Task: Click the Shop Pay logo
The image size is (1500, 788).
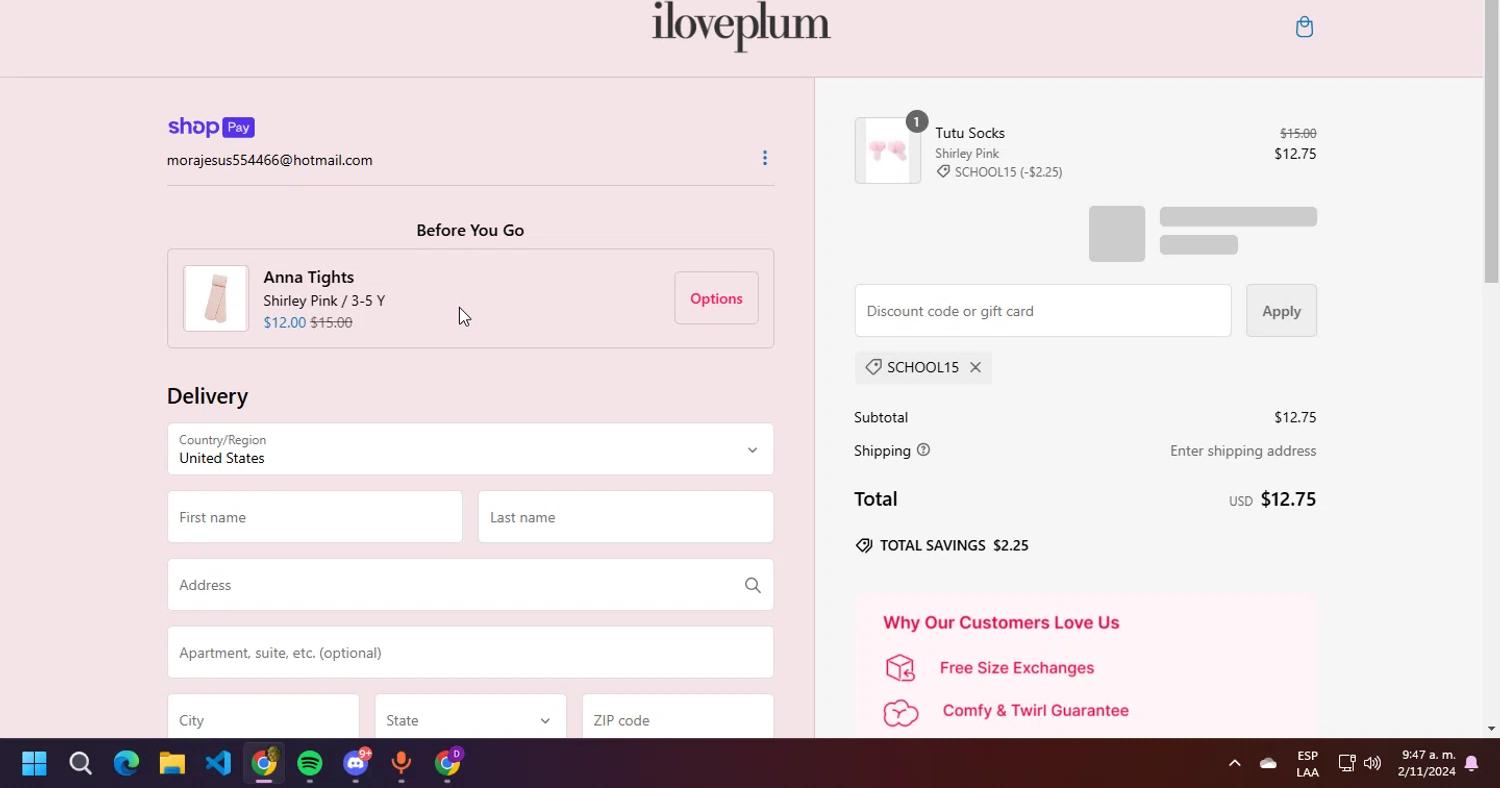Action: tap(211, 127)
